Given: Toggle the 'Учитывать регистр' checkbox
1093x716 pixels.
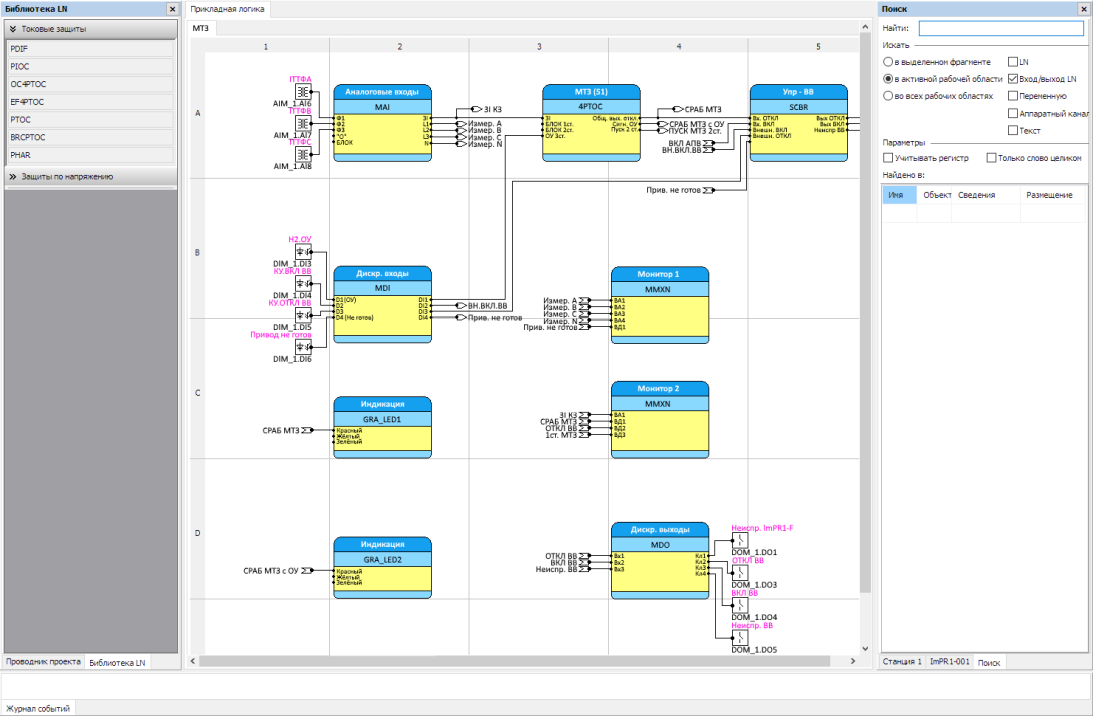Looking at the screenshot, I should 888,158.
